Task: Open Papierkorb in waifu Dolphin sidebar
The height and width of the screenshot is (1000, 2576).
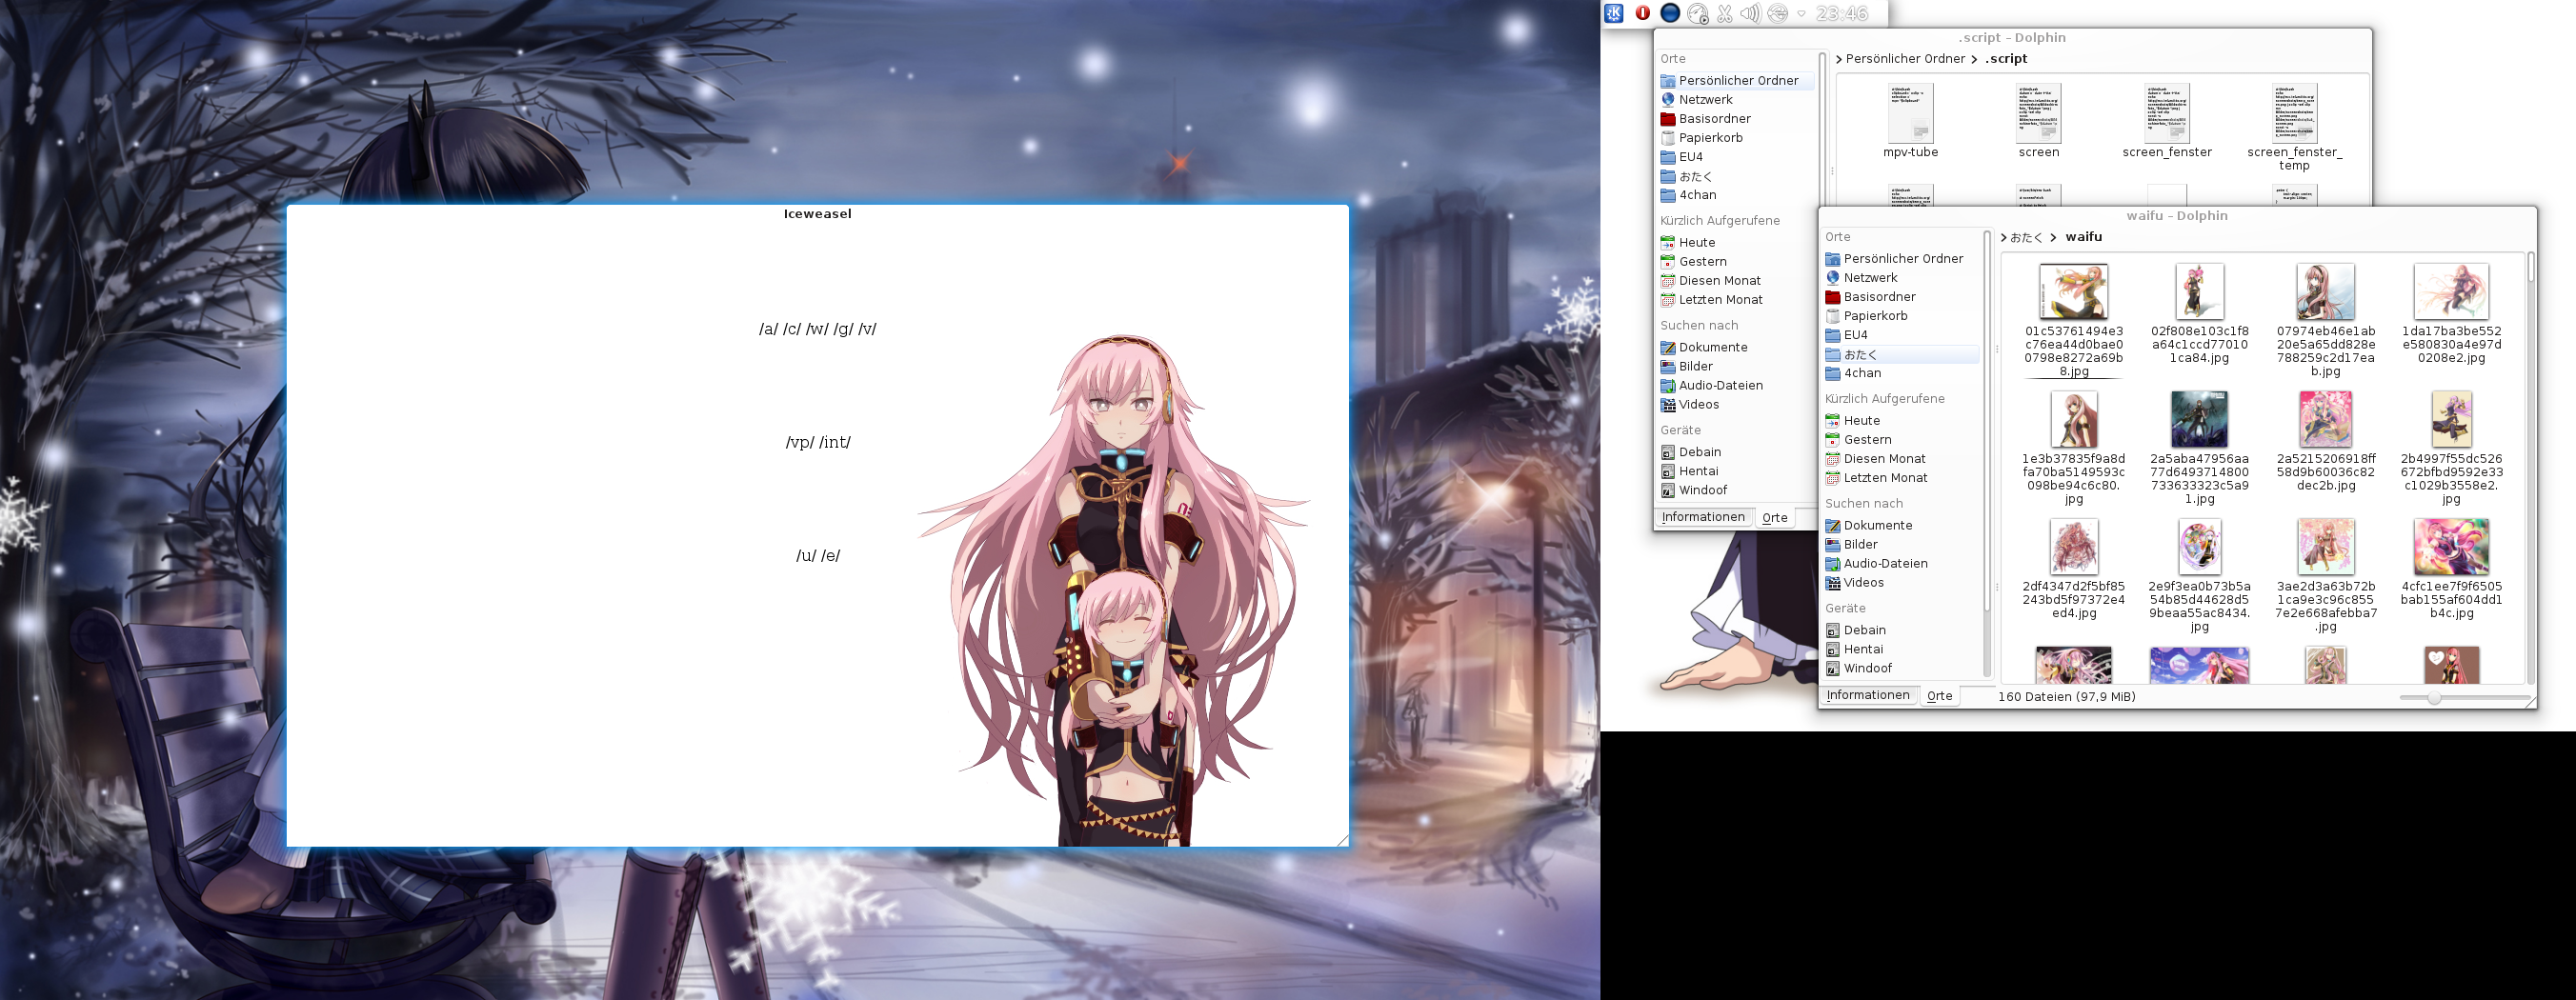Action: pos(1901,316)
